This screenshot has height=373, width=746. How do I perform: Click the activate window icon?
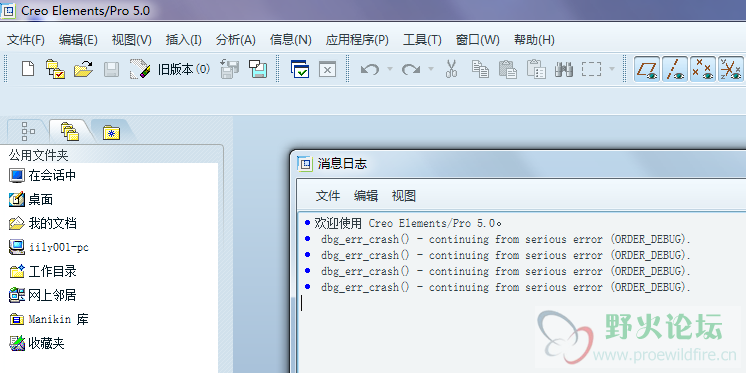(300, 69)
